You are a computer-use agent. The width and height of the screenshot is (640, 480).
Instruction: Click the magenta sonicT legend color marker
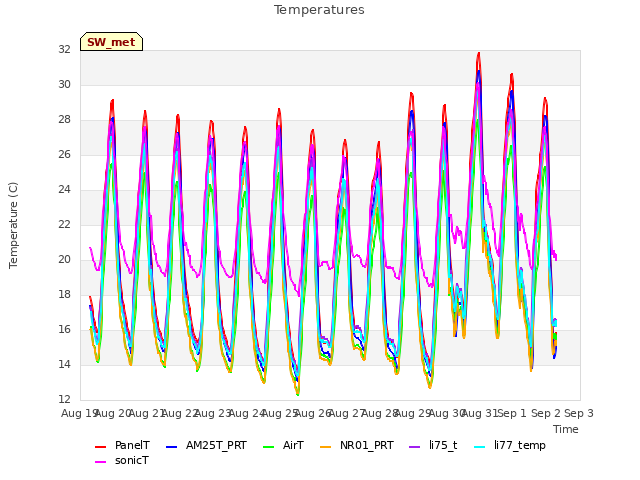click(100, 462)
